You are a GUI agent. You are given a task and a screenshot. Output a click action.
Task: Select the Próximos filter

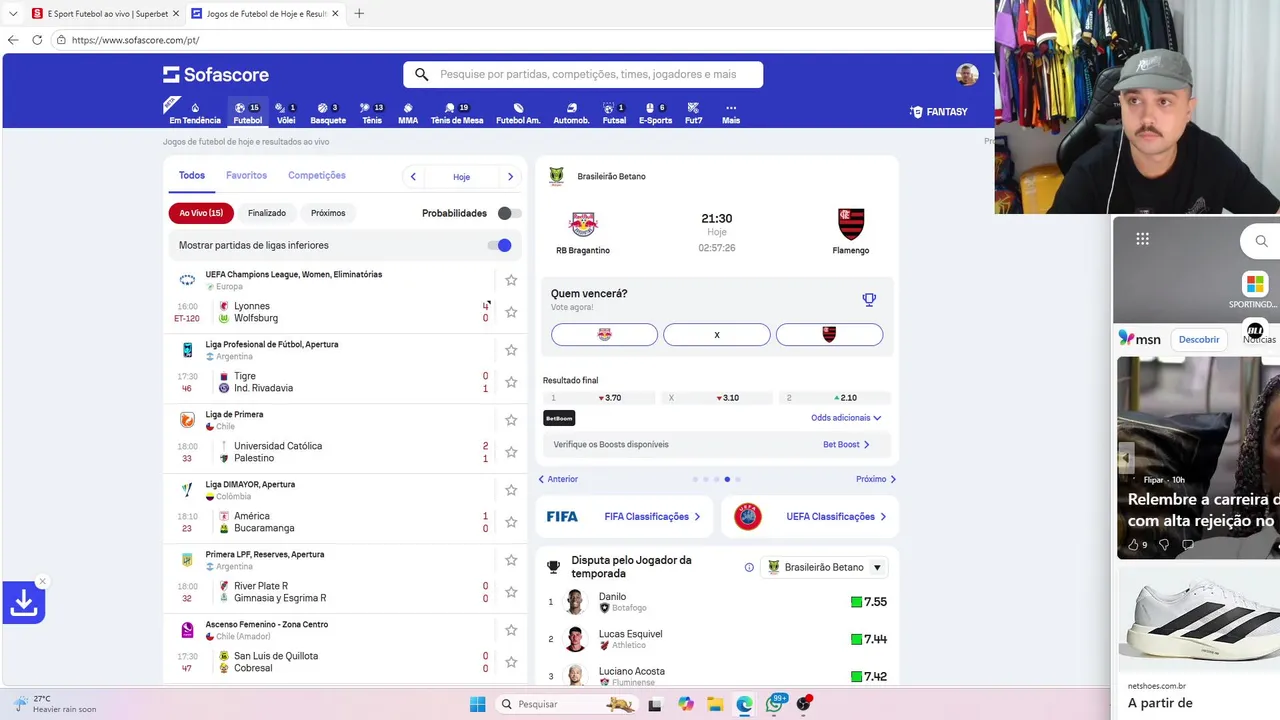click(x=328, y=213)
